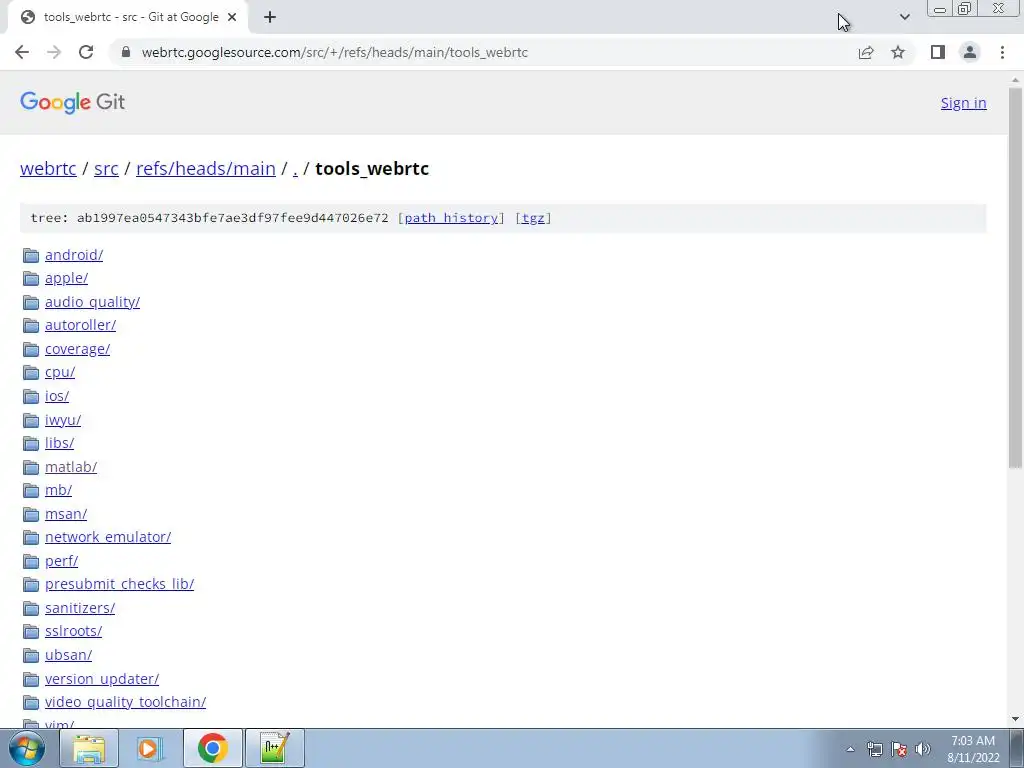
Task: View site info via the padlock icon
Action: [126, 52]
